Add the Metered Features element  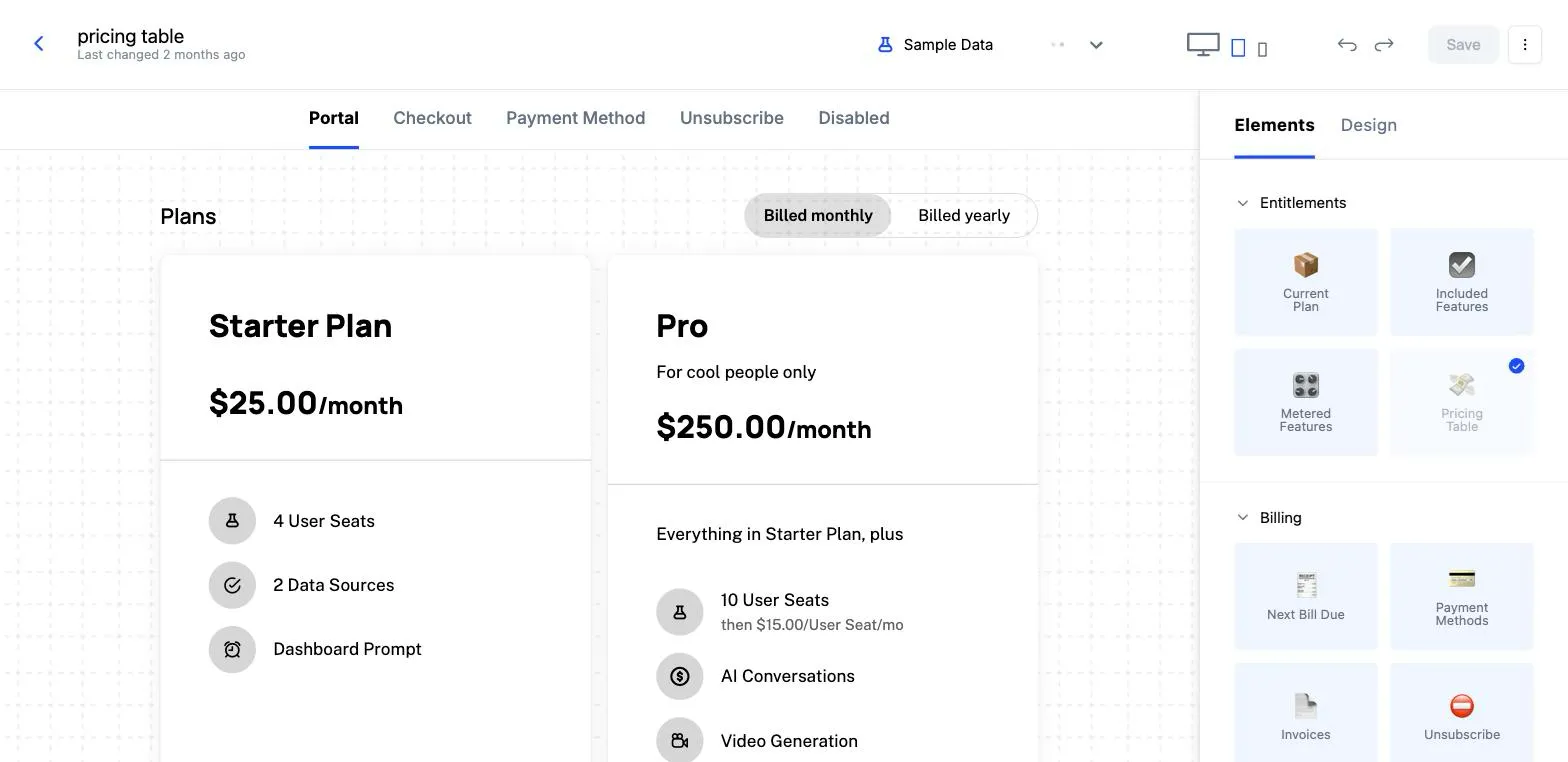click(x=1306, y=402)
